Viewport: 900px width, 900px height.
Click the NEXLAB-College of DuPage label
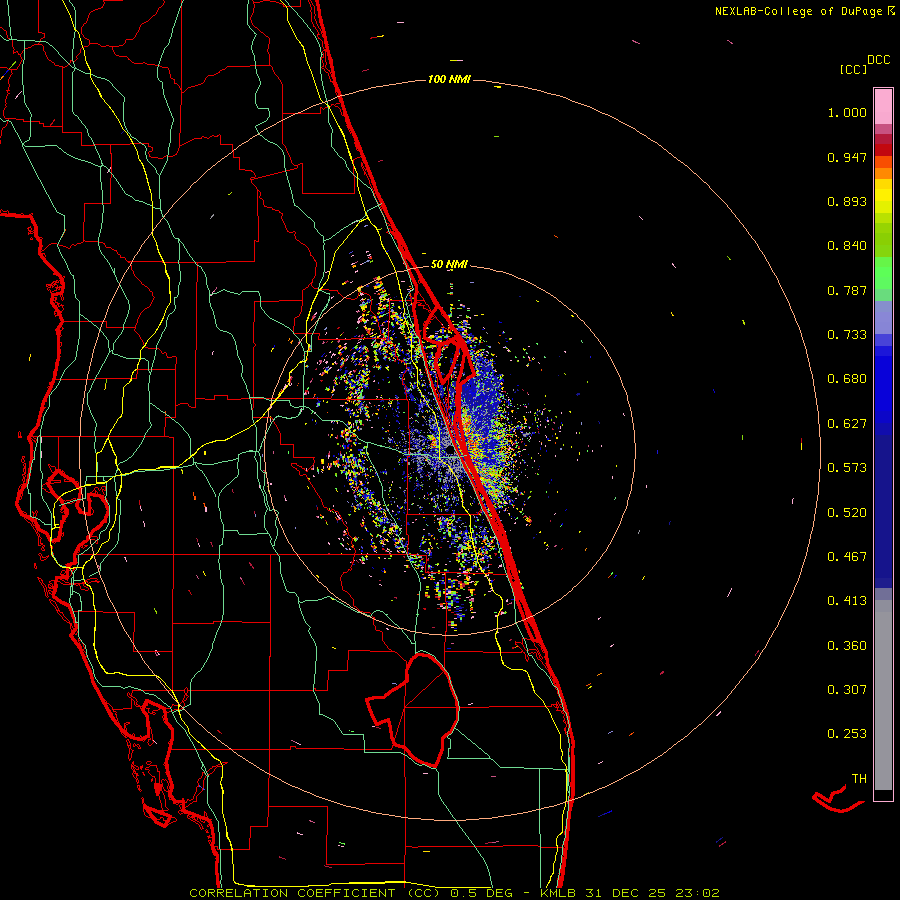(x=798, y=11)
